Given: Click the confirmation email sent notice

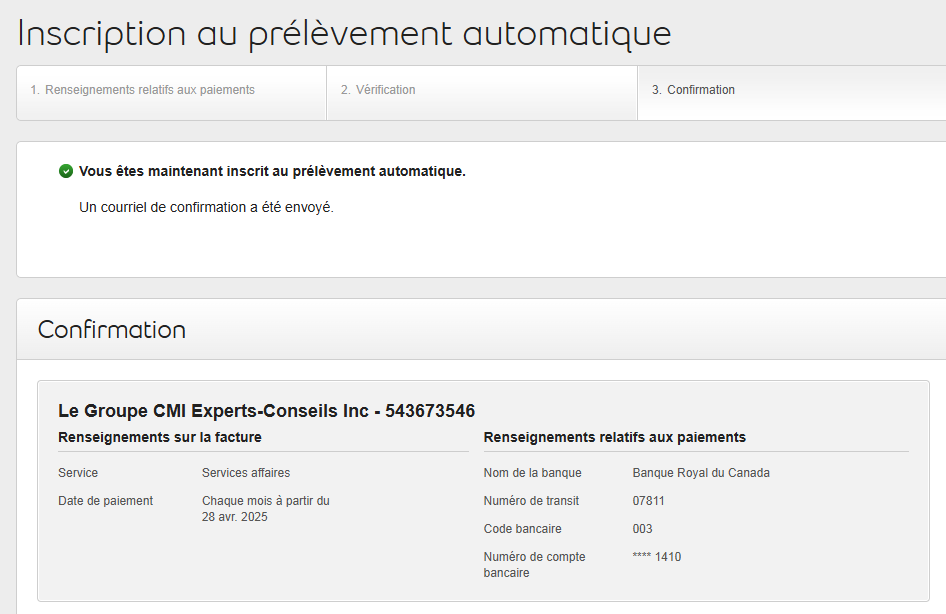Looking at the screenshot, I should (206, 208).
